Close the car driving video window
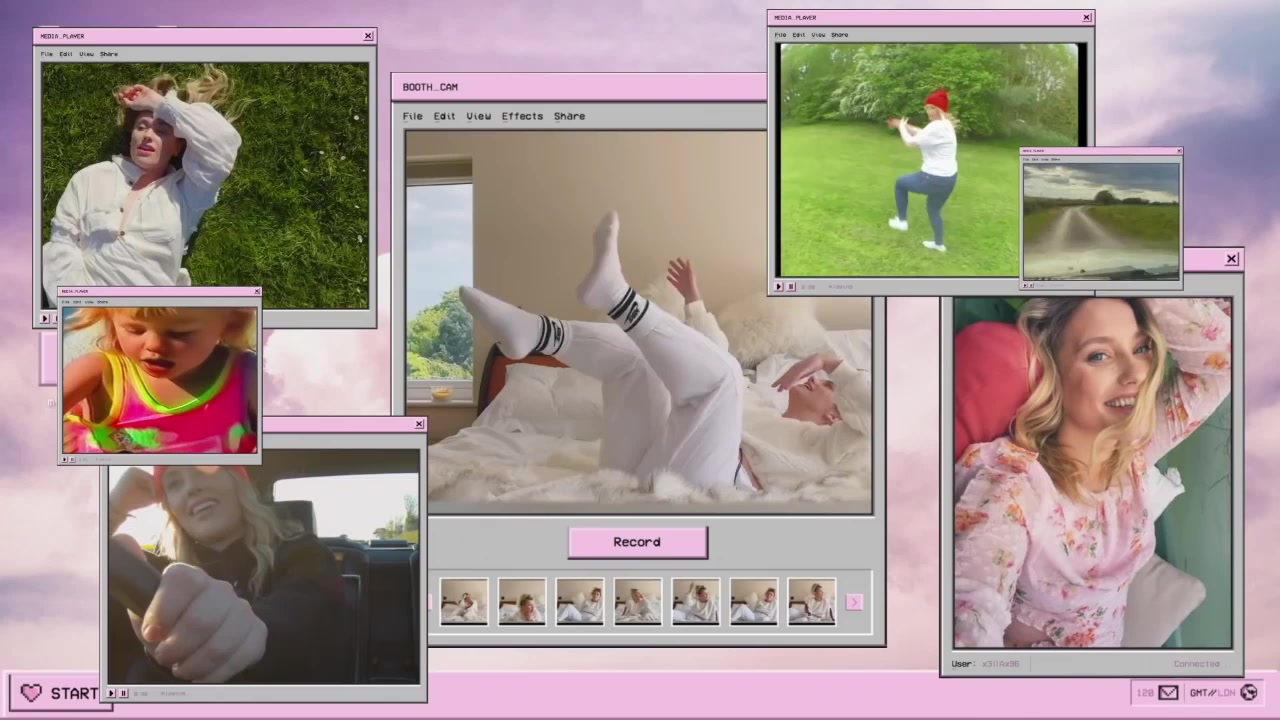 tap(419, 424)
